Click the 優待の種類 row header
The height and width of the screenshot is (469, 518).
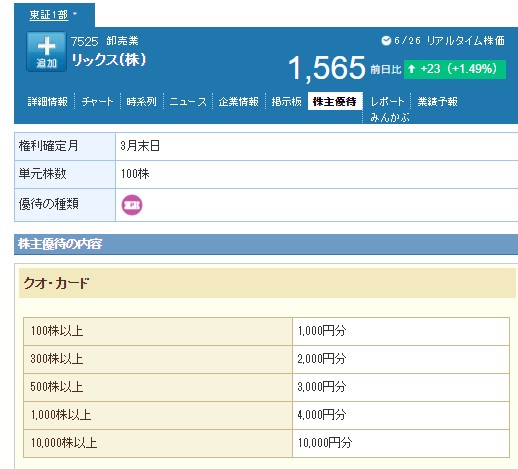65,205
